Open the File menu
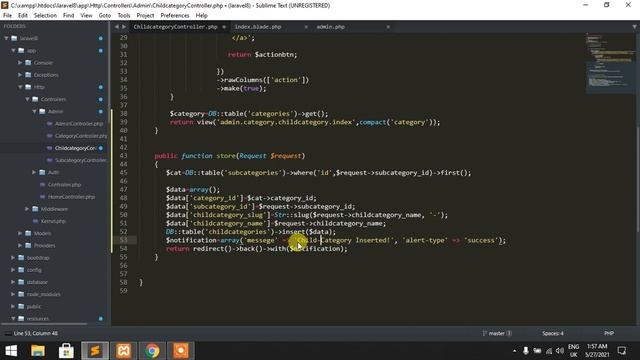 (7, 16)
